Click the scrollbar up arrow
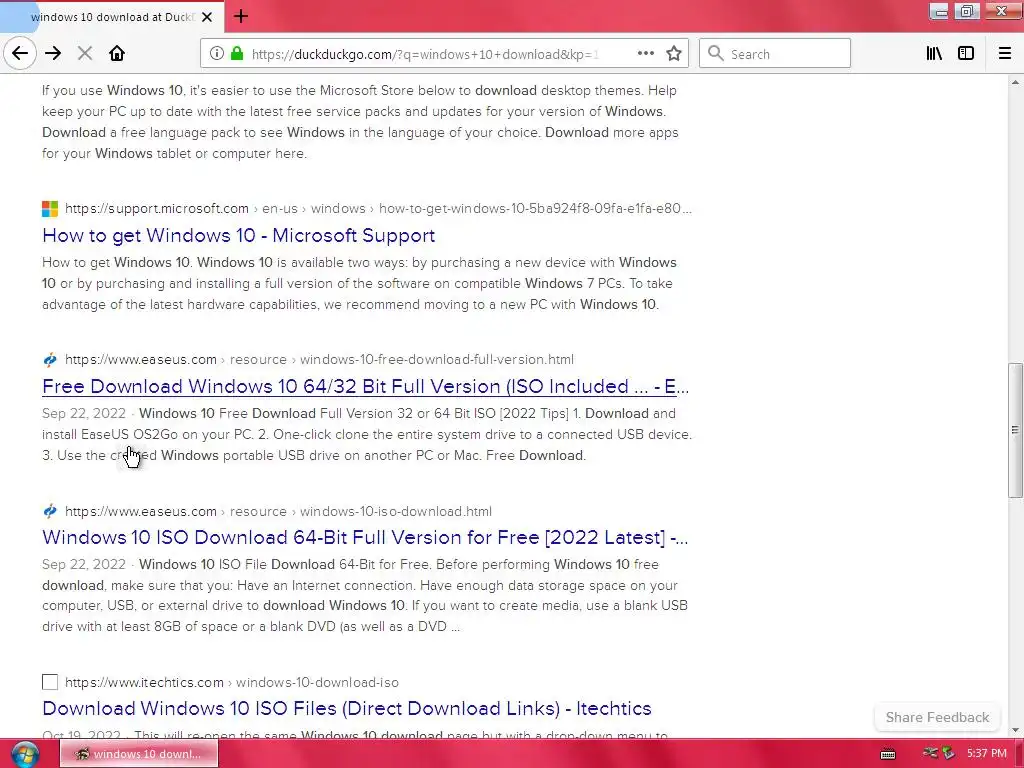Image resolution: width=1024 pixels, height=768 pixels. point(1015,82)
